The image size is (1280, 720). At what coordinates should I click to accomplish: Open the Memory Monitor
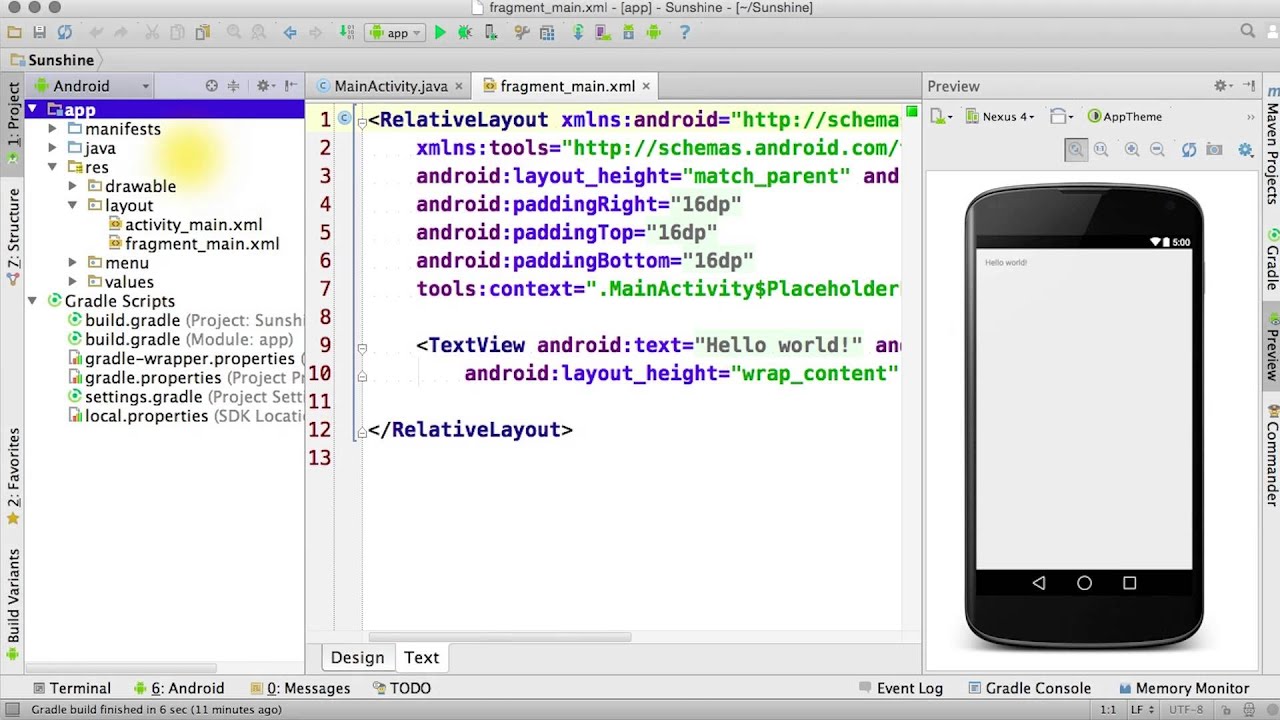point(1184,688)
